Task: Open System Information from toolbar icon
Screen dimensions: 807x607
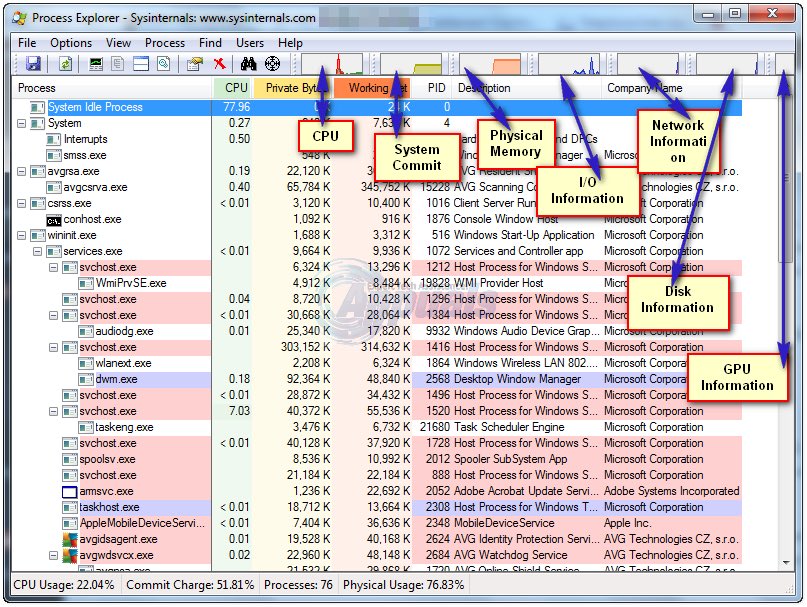Action: tap(96, 64)
